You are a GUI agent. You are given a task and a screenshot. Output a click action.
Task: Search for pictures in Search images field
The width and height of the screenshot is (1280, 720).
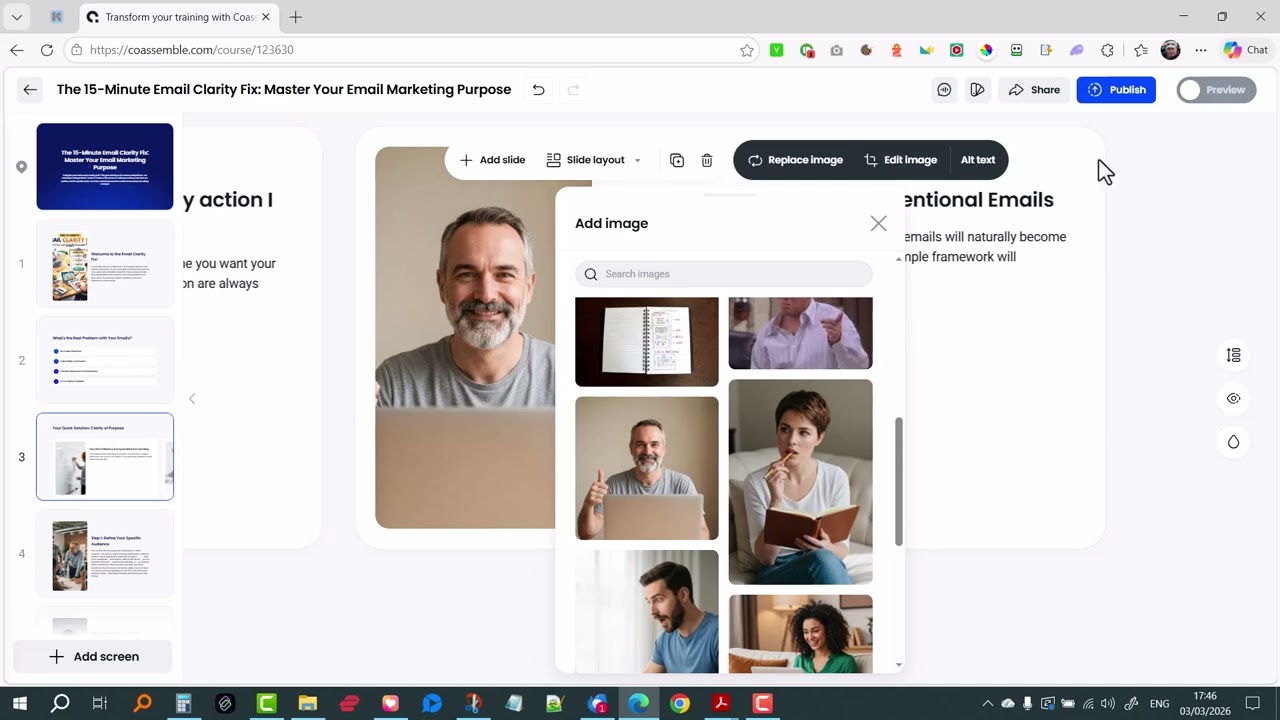(x=724, y=274)
